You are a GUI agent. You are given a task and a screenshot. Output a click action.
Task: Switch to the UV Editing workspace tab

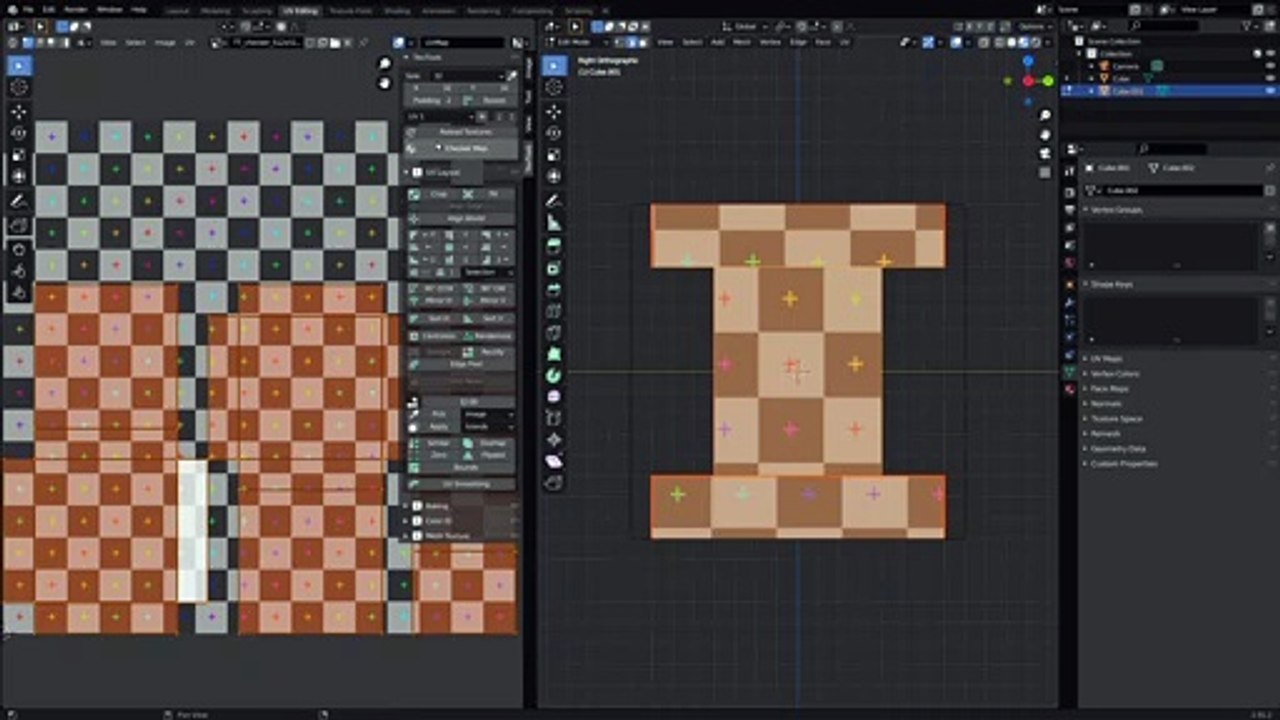tap(300, 10)
